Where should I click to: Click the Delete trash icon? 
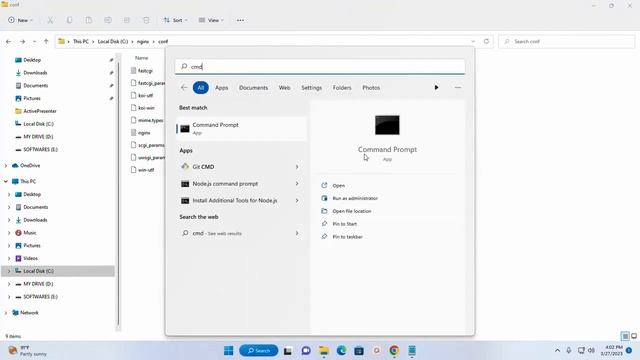(146, 20)
